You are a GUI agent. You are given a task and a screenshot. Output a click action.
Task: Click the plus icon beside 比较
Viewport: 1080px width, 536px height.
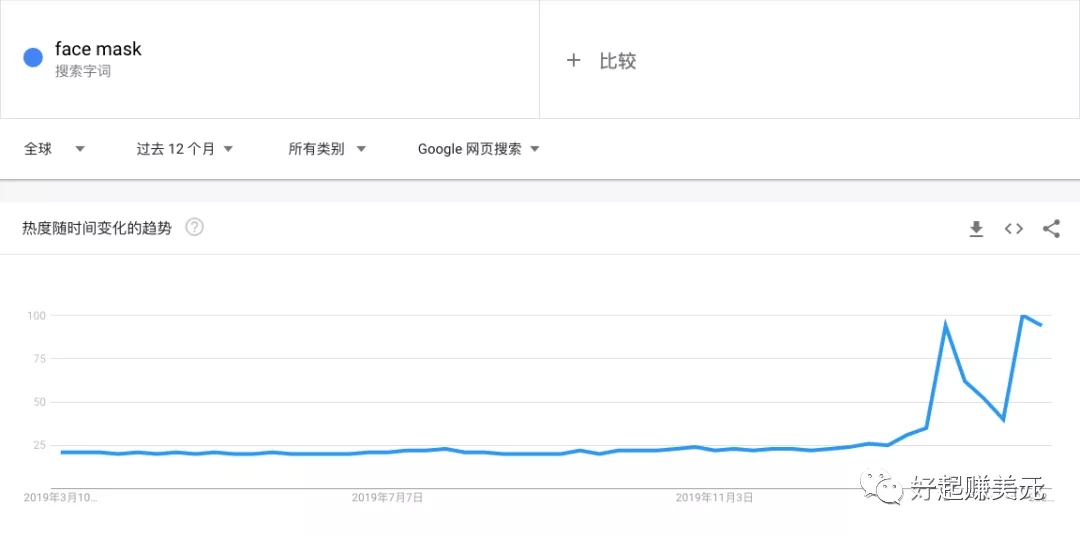573,61
